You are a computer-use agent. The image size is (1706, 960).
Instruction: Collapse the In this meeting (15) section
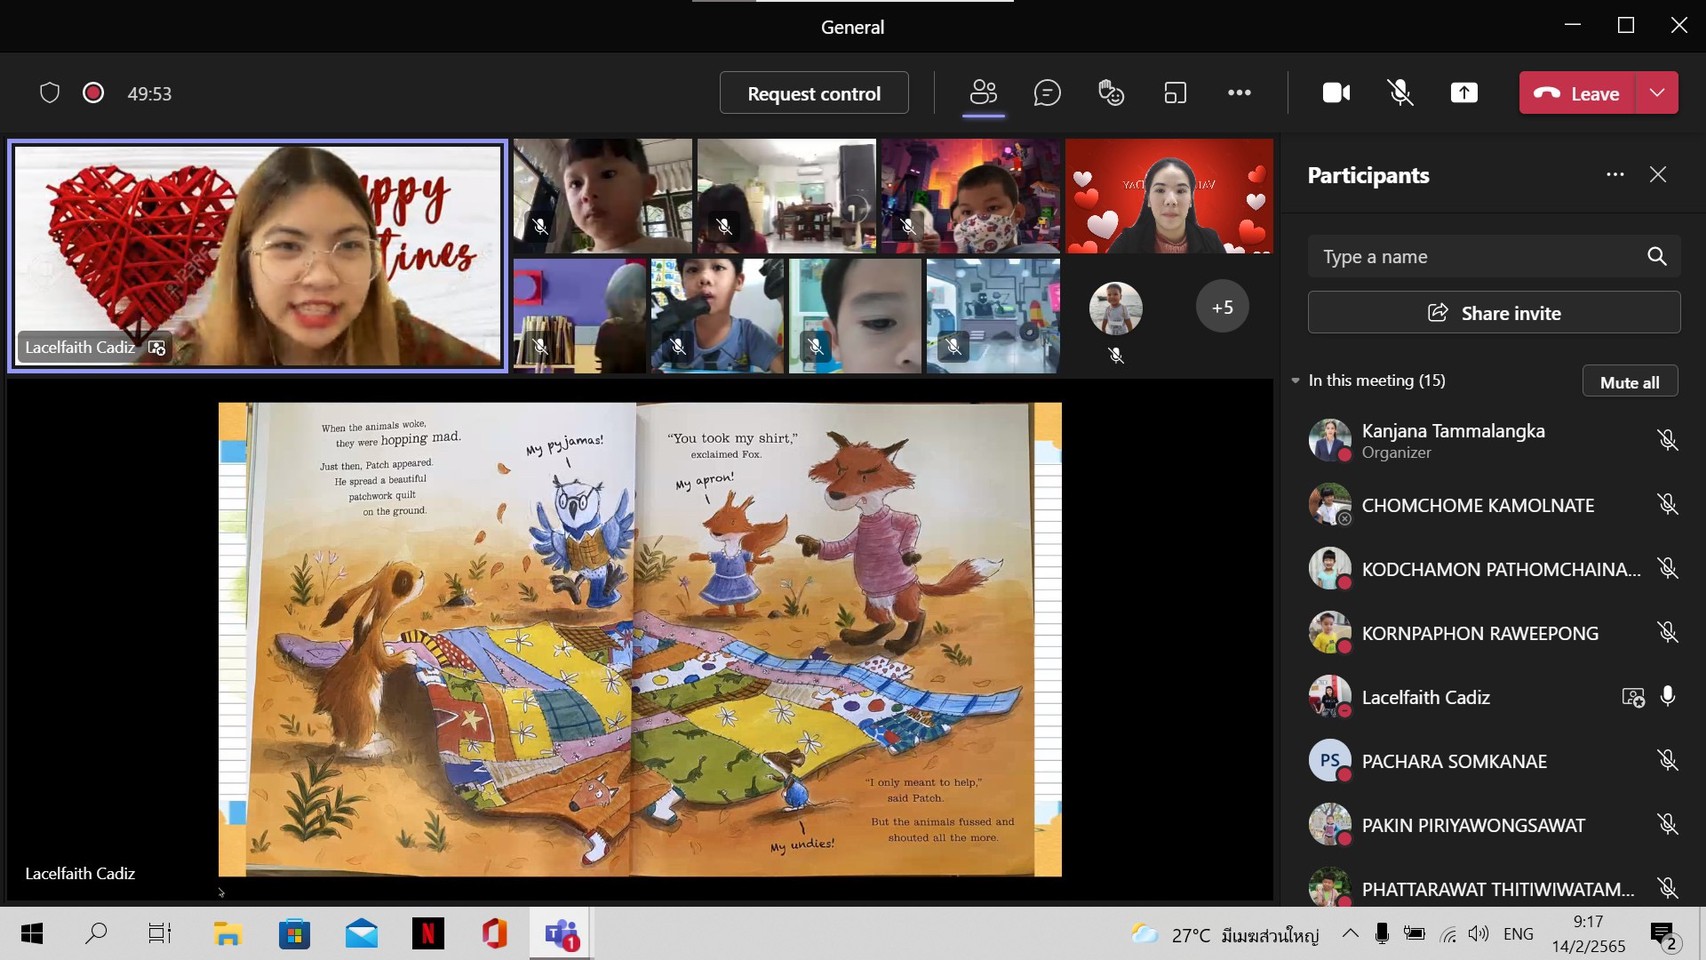(1296, 381)
